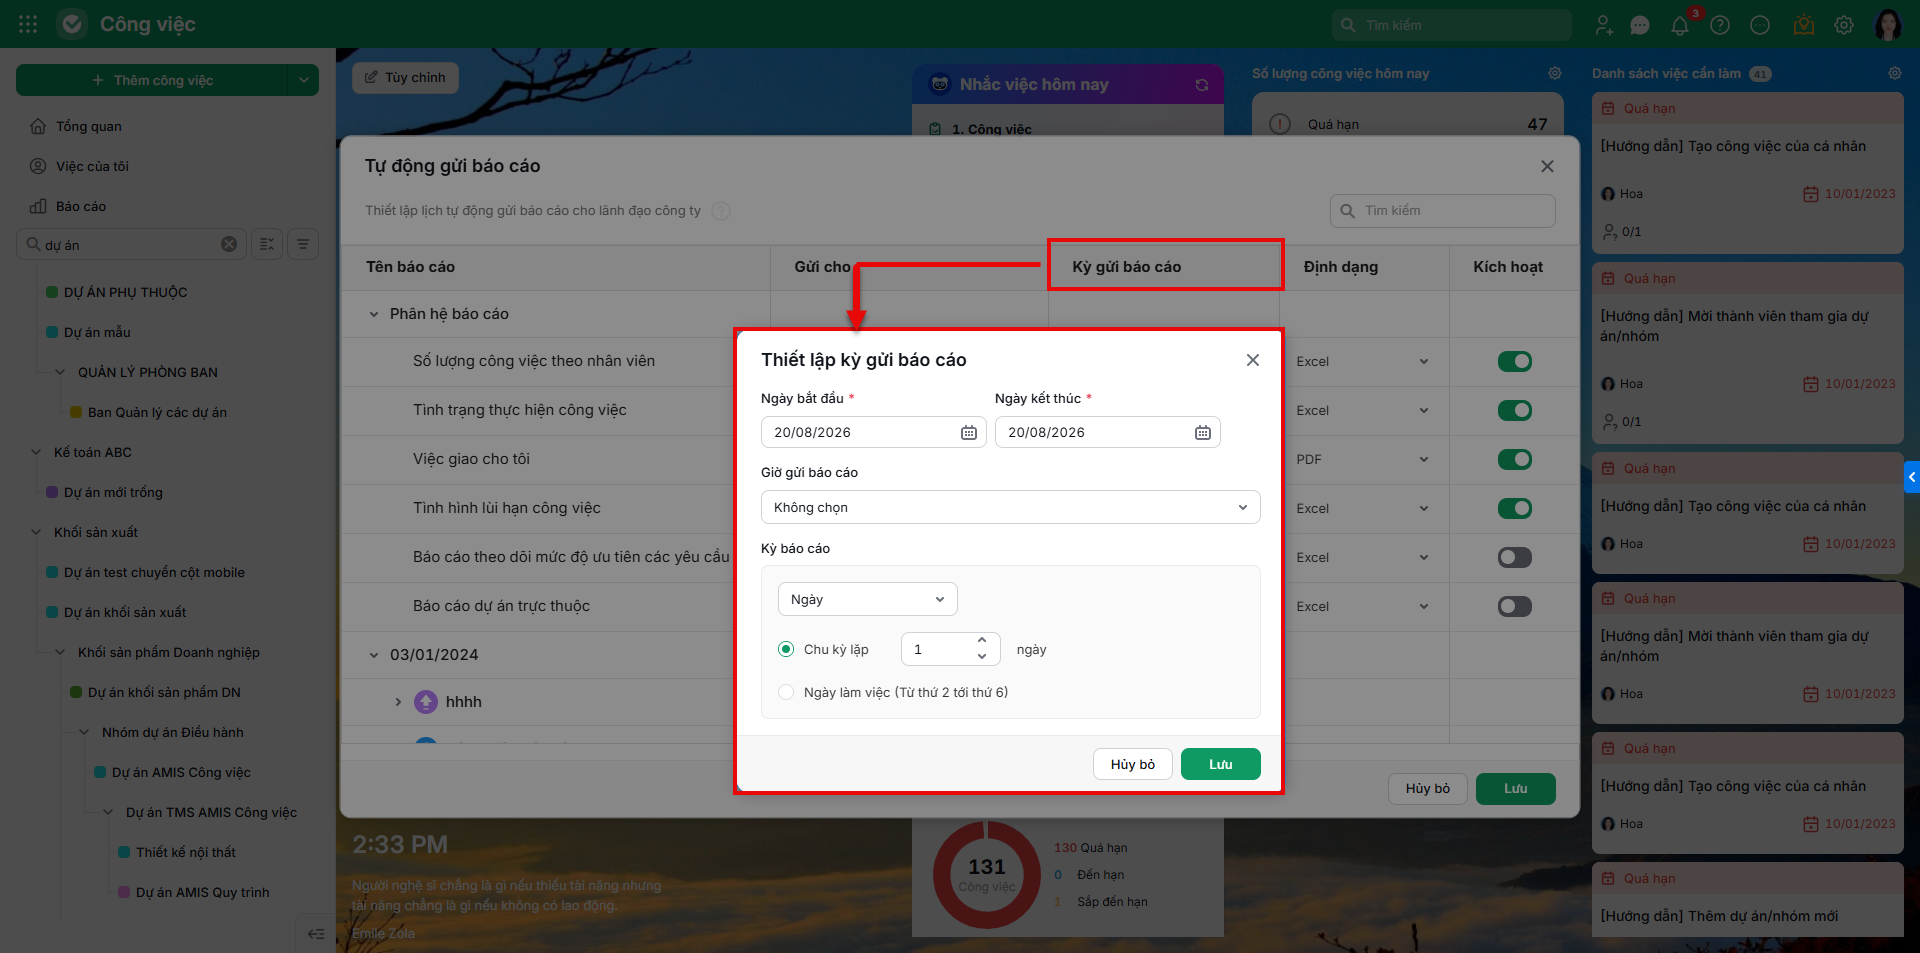Select Ngày làm việc (Từ thứ 2 tới thứ 6)
This screenshot has width=1920, height=953.
786,692
